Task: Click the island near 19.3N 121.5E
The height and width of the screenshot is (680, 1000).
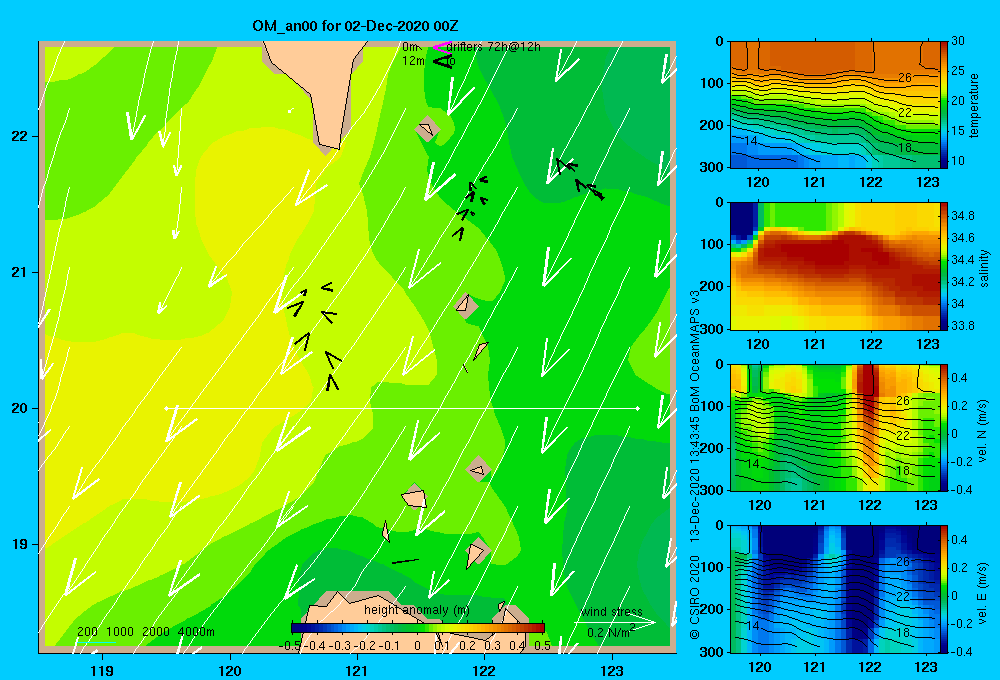Action: 415,496
